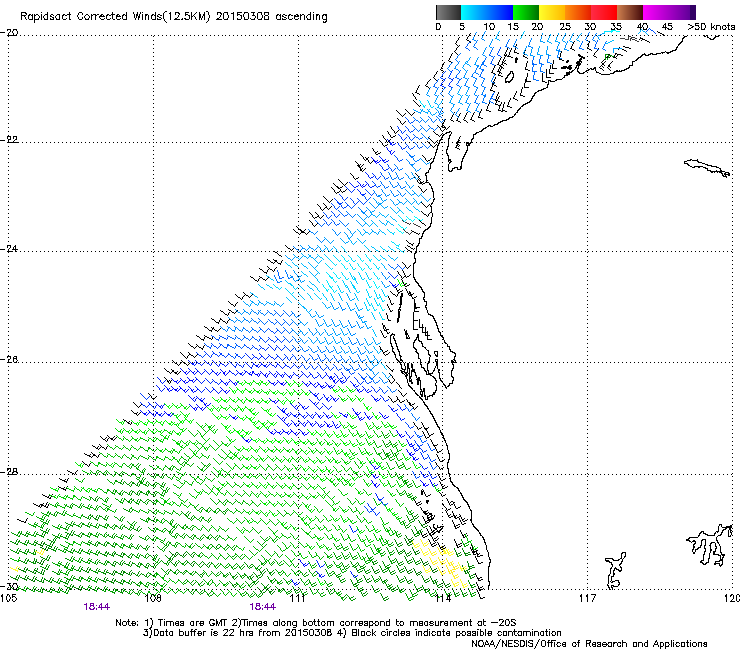Screen dimensions: 740x650
Task: Click the small oval island near 21S
Action: 509,76
